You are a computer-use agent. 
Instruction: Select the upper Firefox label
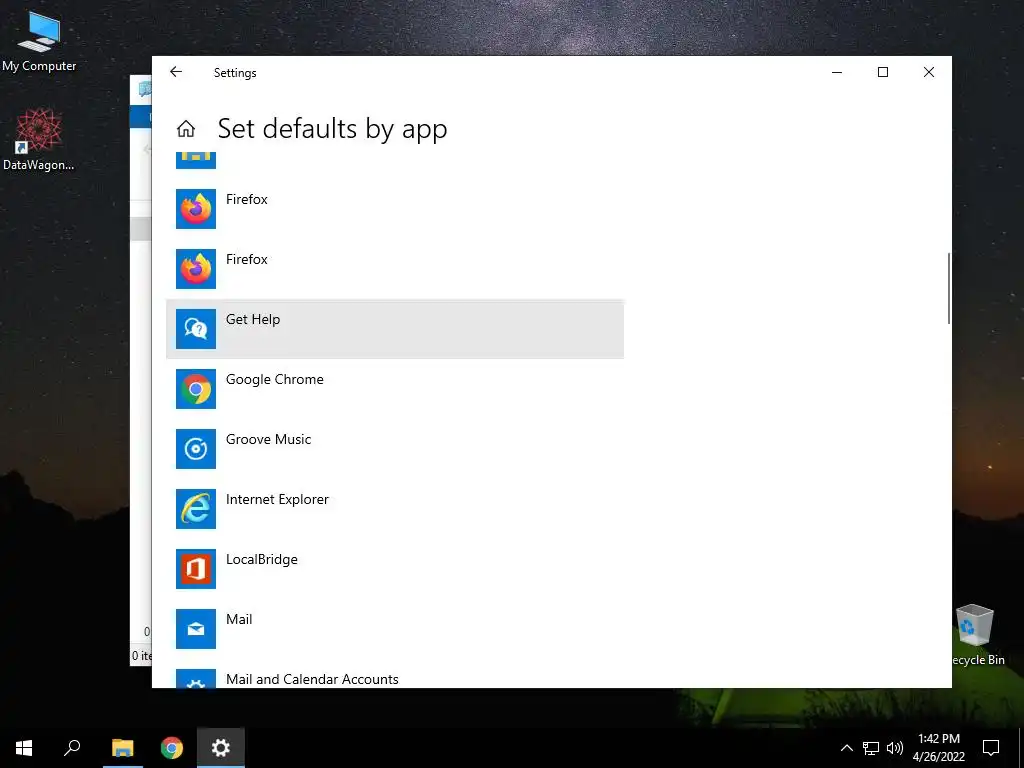[x=247, y=199]
